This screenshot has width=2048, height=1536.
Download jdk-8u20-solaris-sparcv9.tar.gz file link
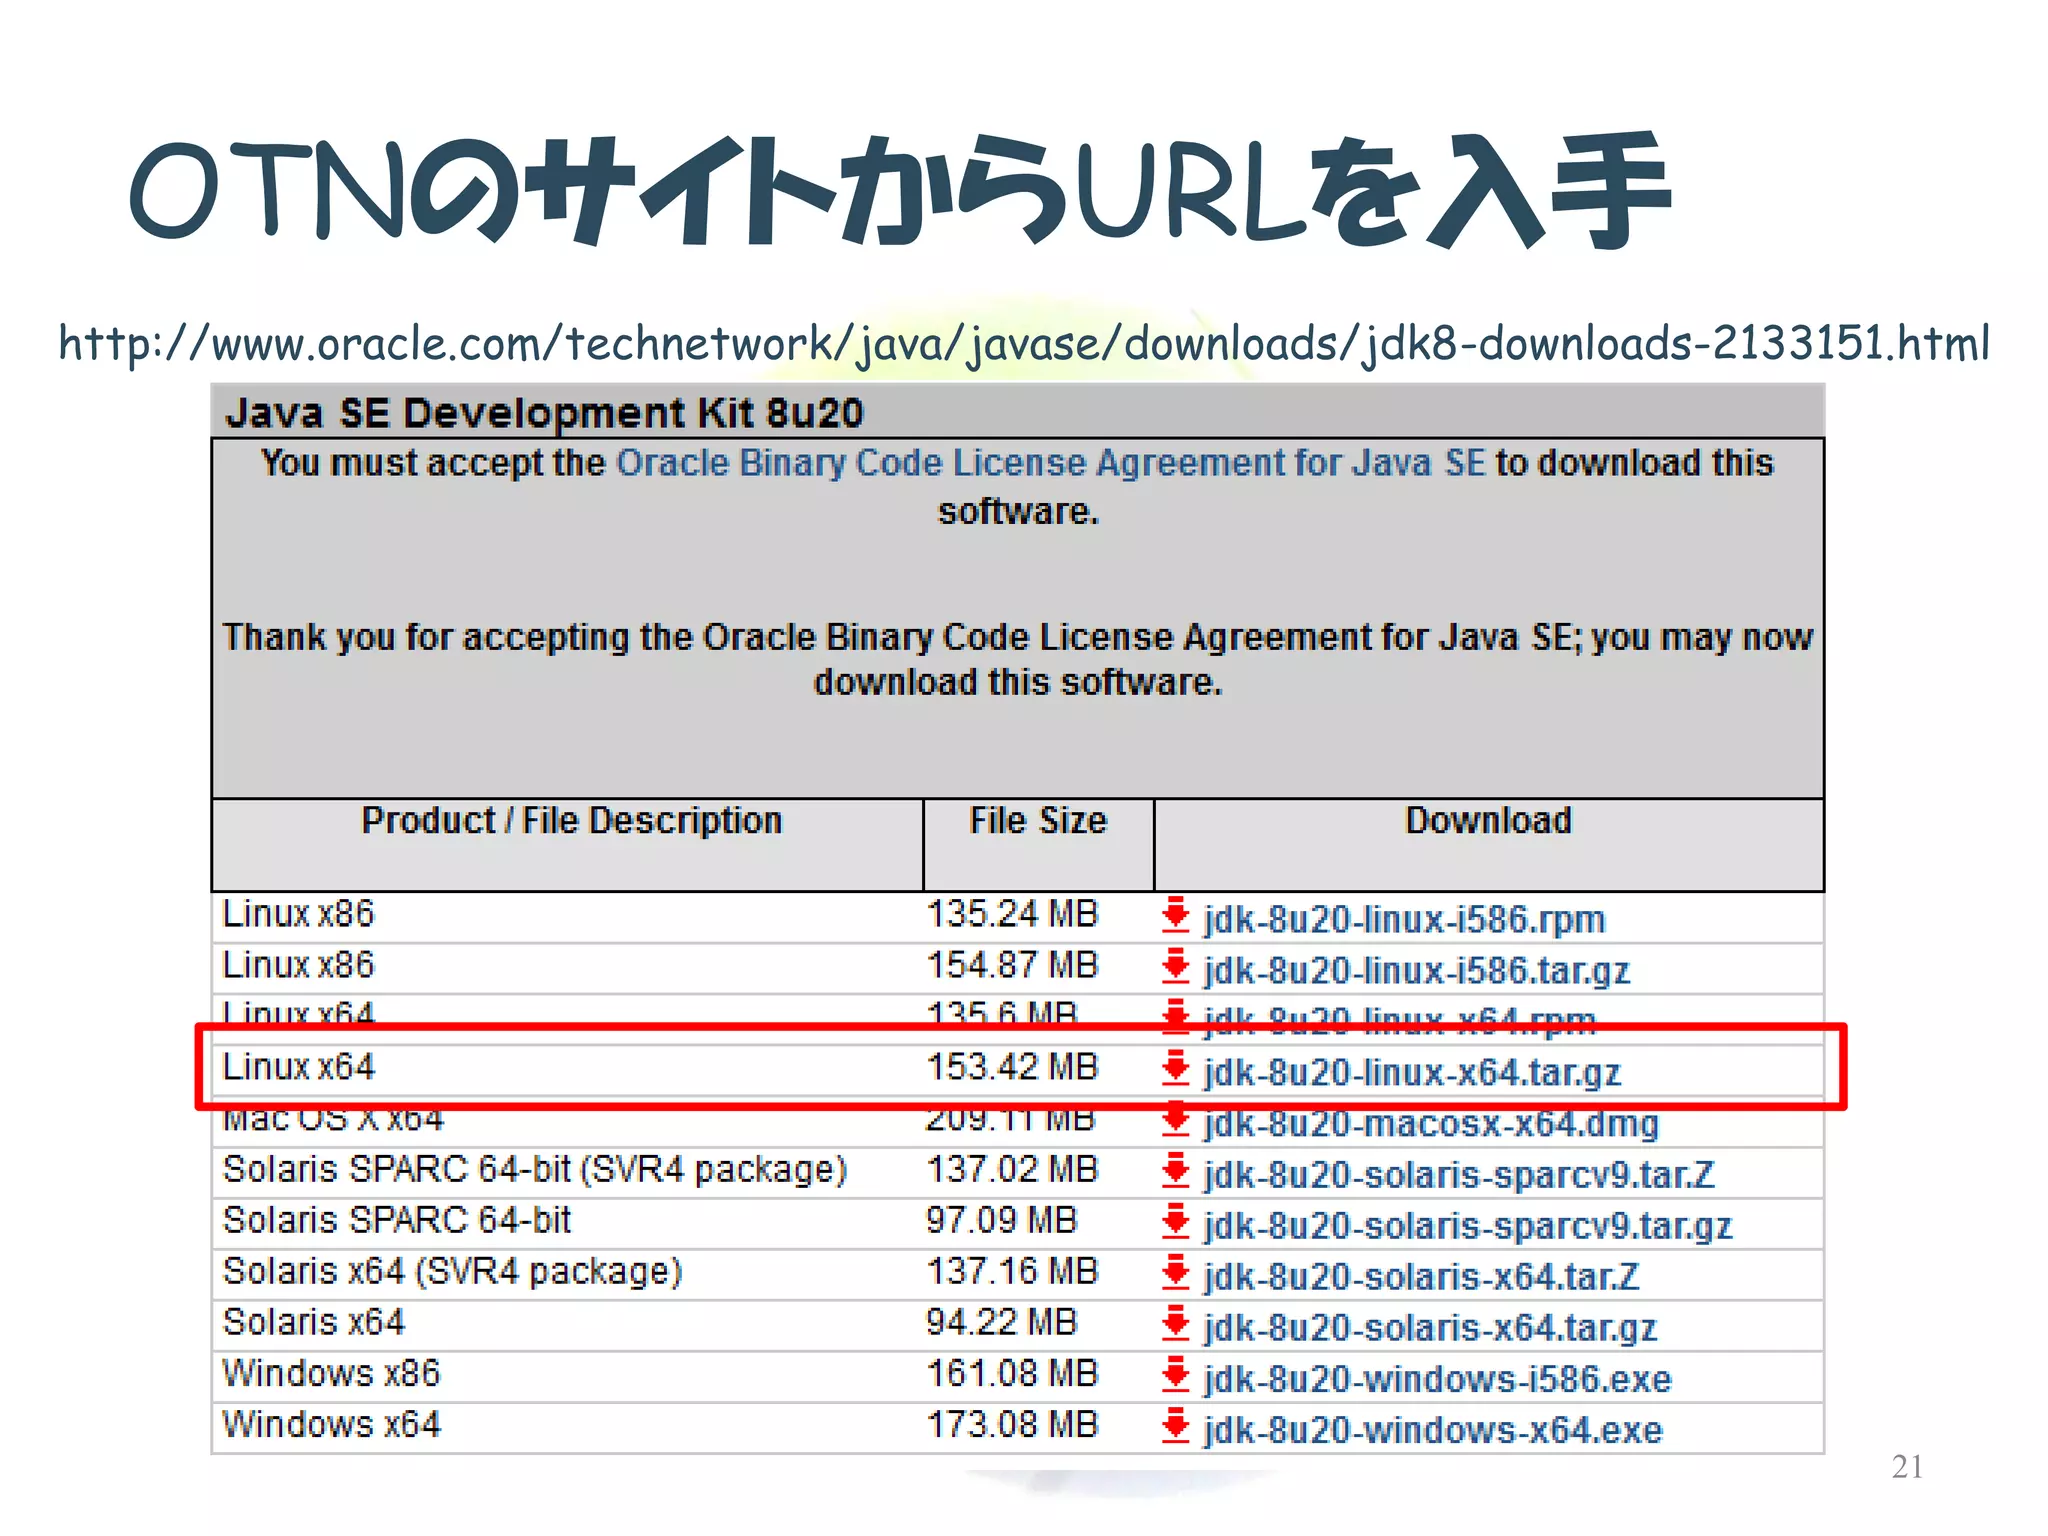click(x=1468, y=1225)
